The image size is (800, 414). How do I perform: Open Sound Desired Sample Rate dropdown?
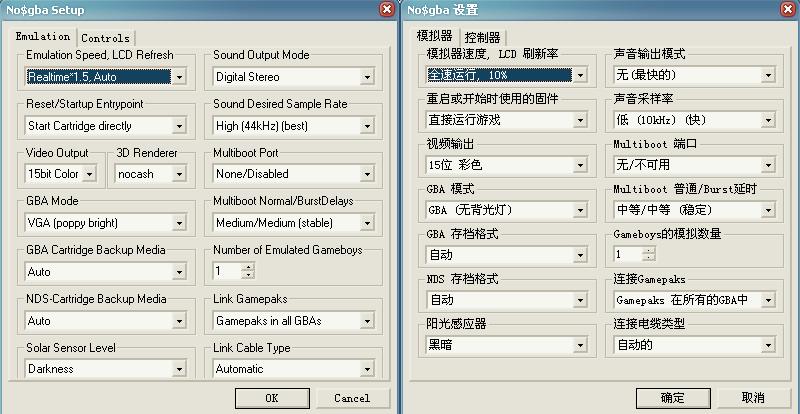(366, 126)
